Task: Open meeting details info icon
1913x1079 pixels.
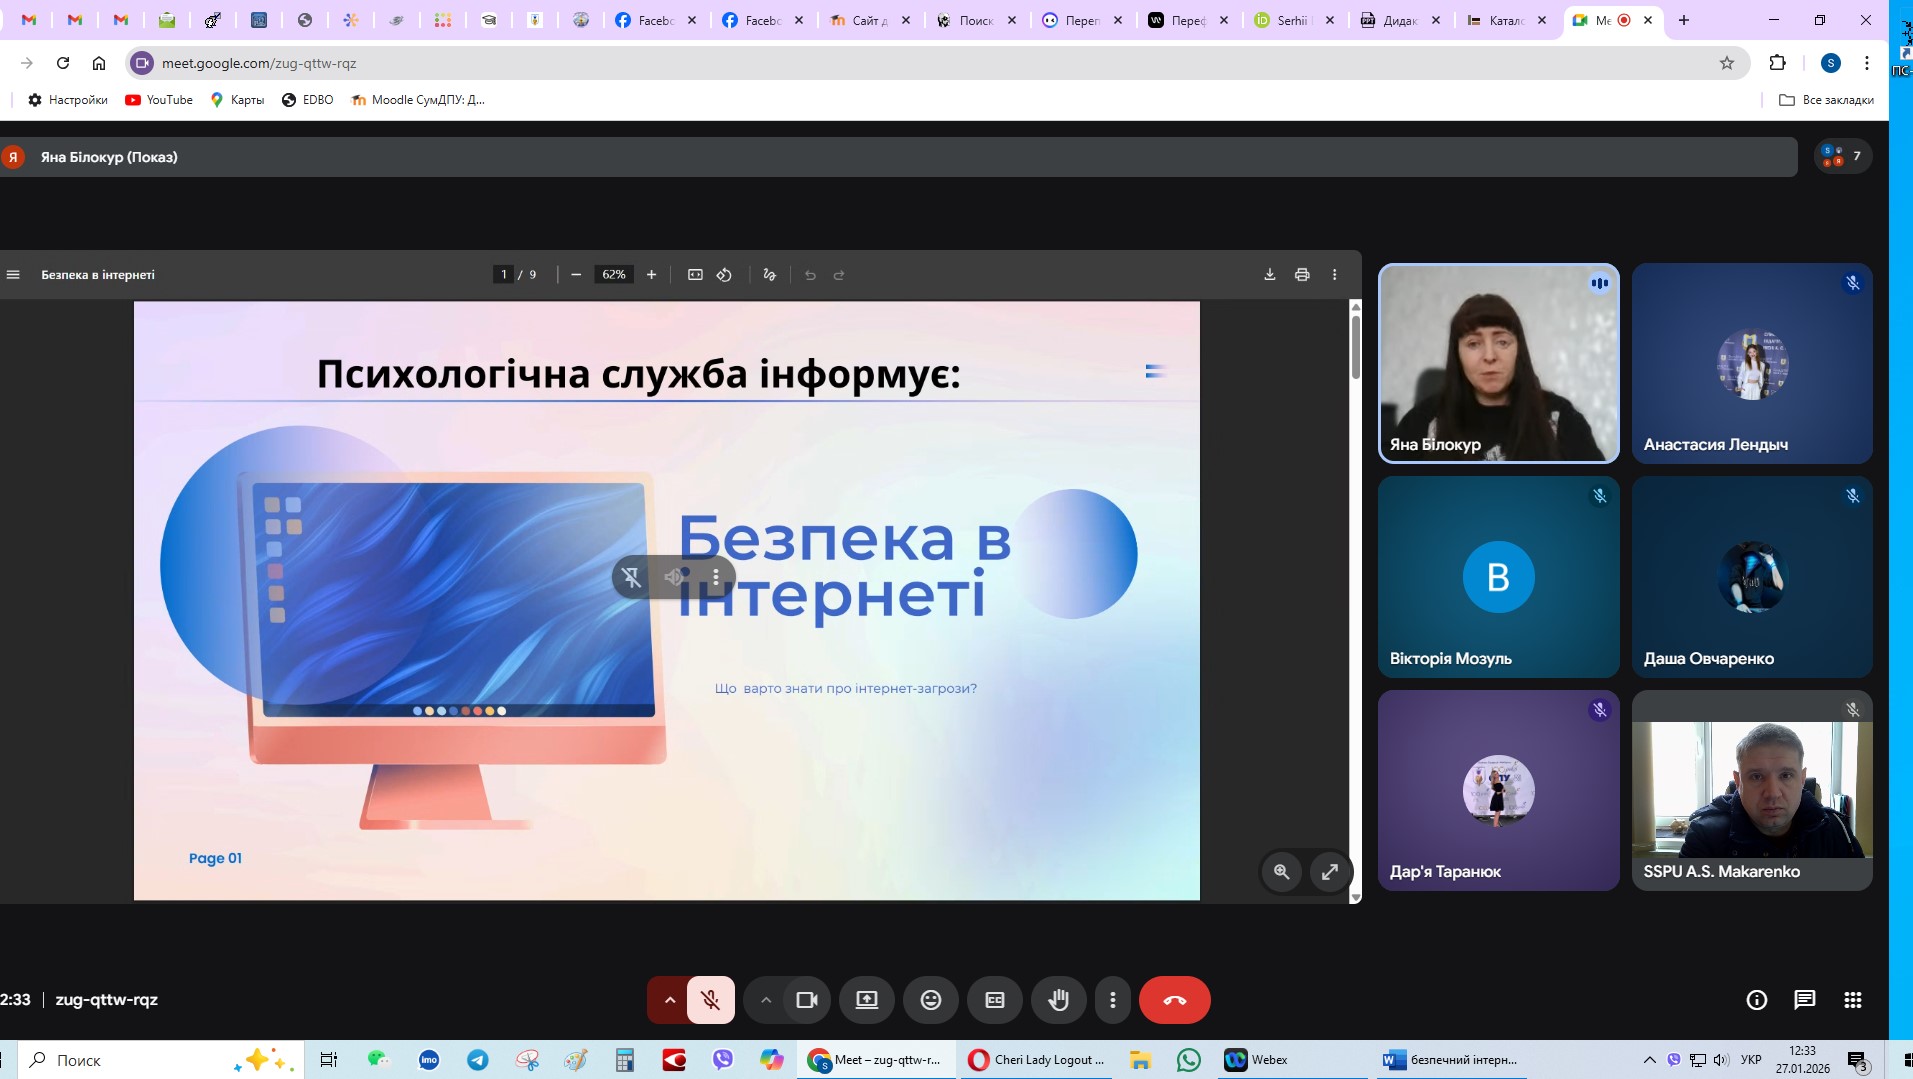Action: tap(1756, 1000)
